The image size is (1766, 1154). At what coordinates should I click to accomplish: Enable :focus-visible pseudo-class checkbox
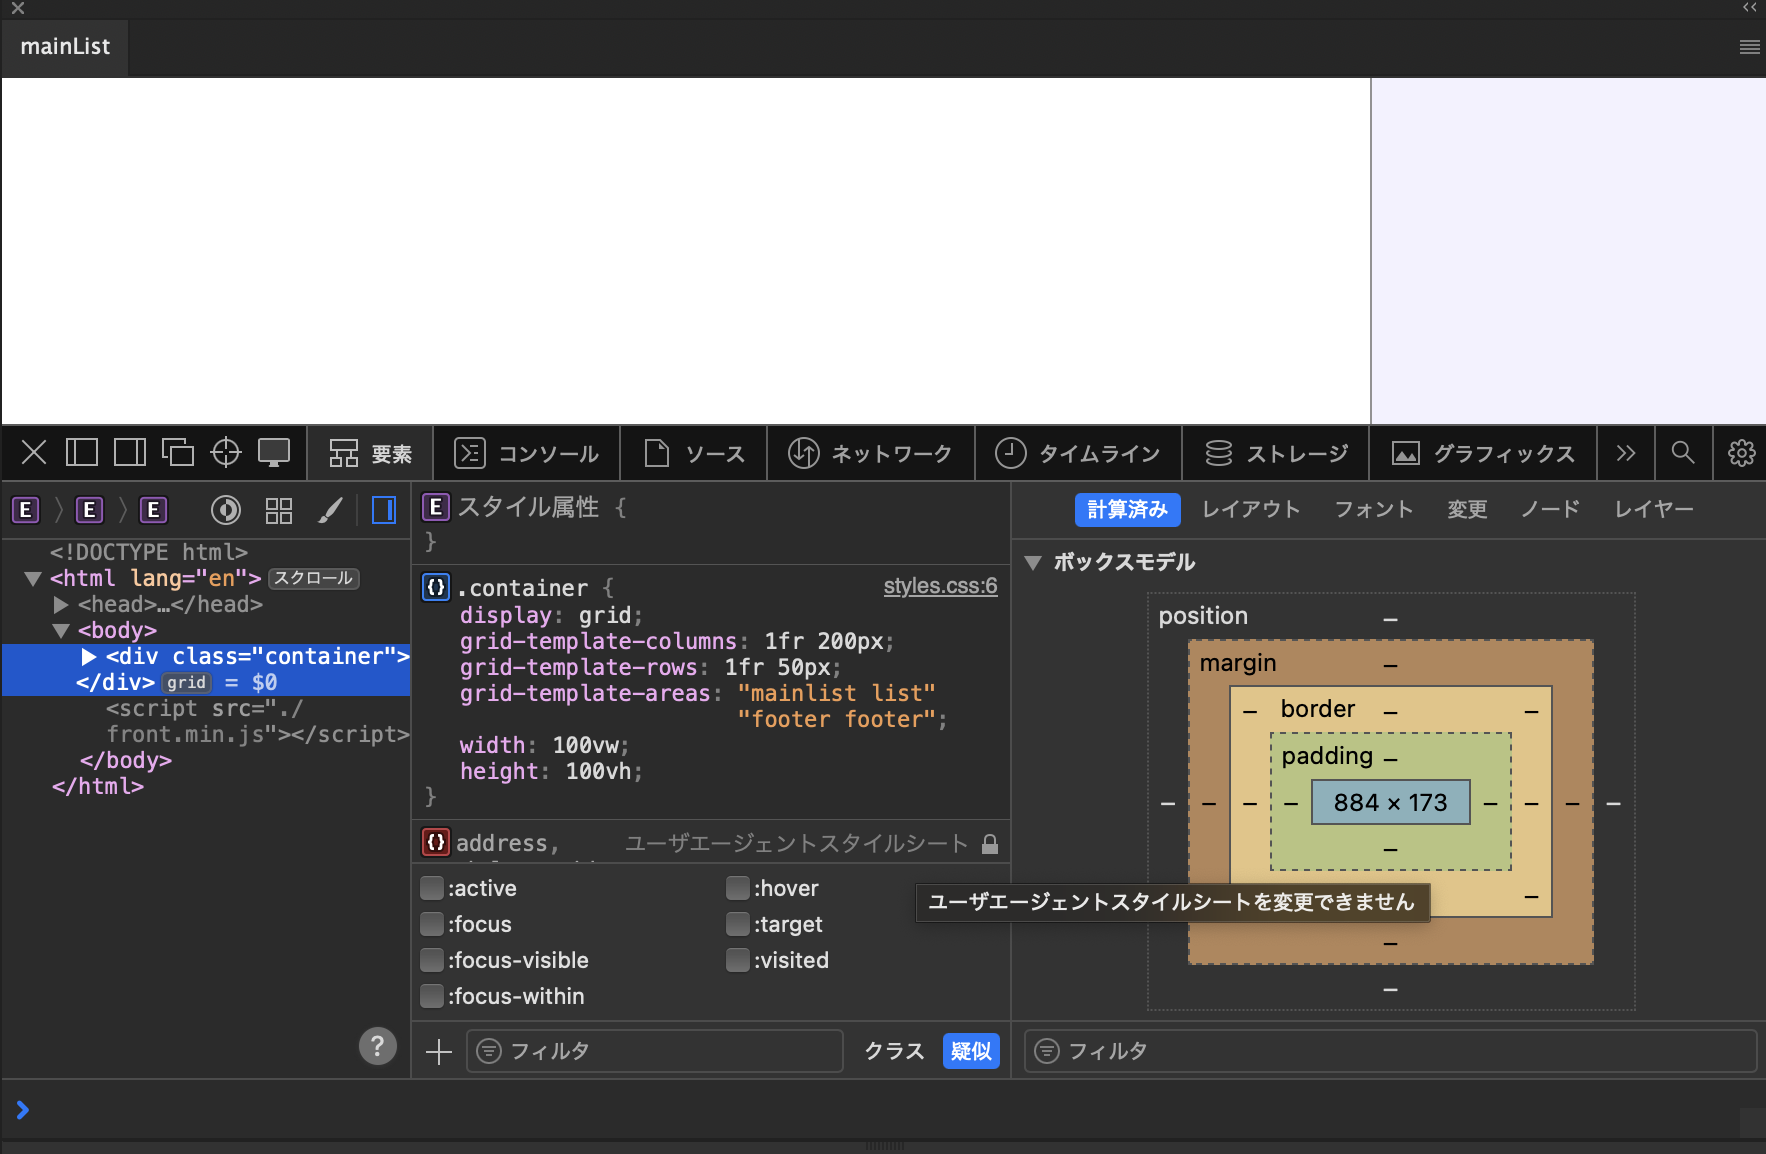click(432, 960)
